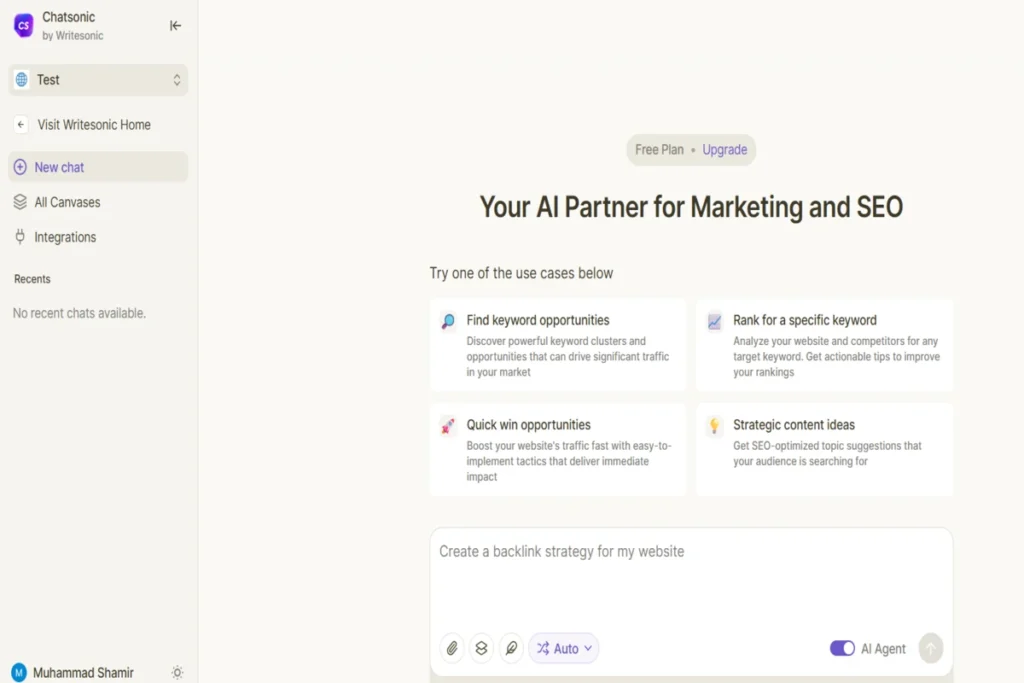This screenshot has height=683, width=1024.
Task: Click the AI Agent label text
Action: [x=883, y=649]
